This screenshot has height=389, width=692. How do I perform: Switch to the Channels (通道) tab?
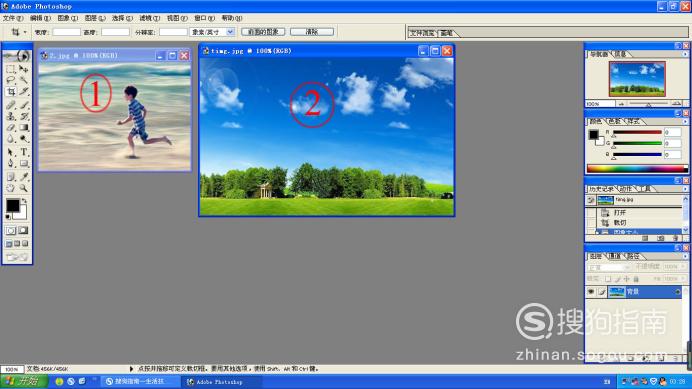pos(615,256)
